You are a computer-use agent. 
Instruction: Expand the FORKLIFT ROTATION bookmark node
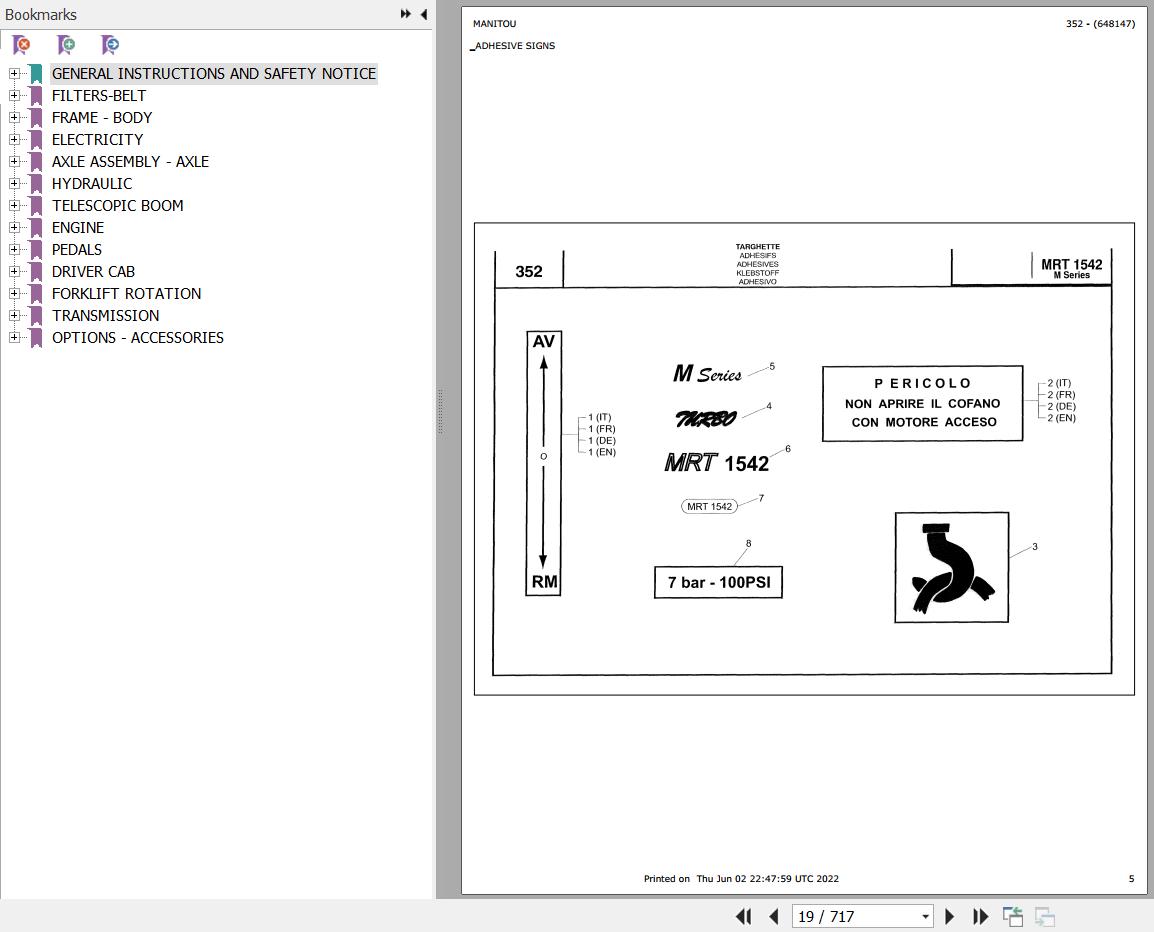click(x=14, y=294)
